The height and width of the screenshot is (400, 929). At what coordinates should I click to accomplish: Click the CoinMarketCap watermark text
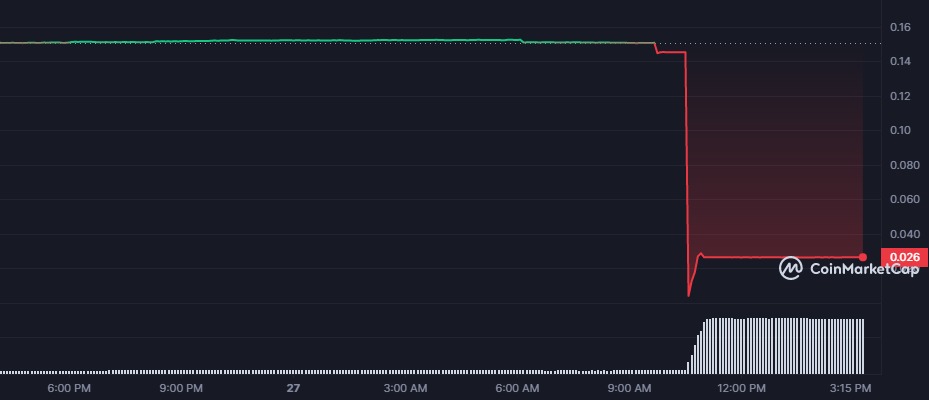tap(863, 268)
